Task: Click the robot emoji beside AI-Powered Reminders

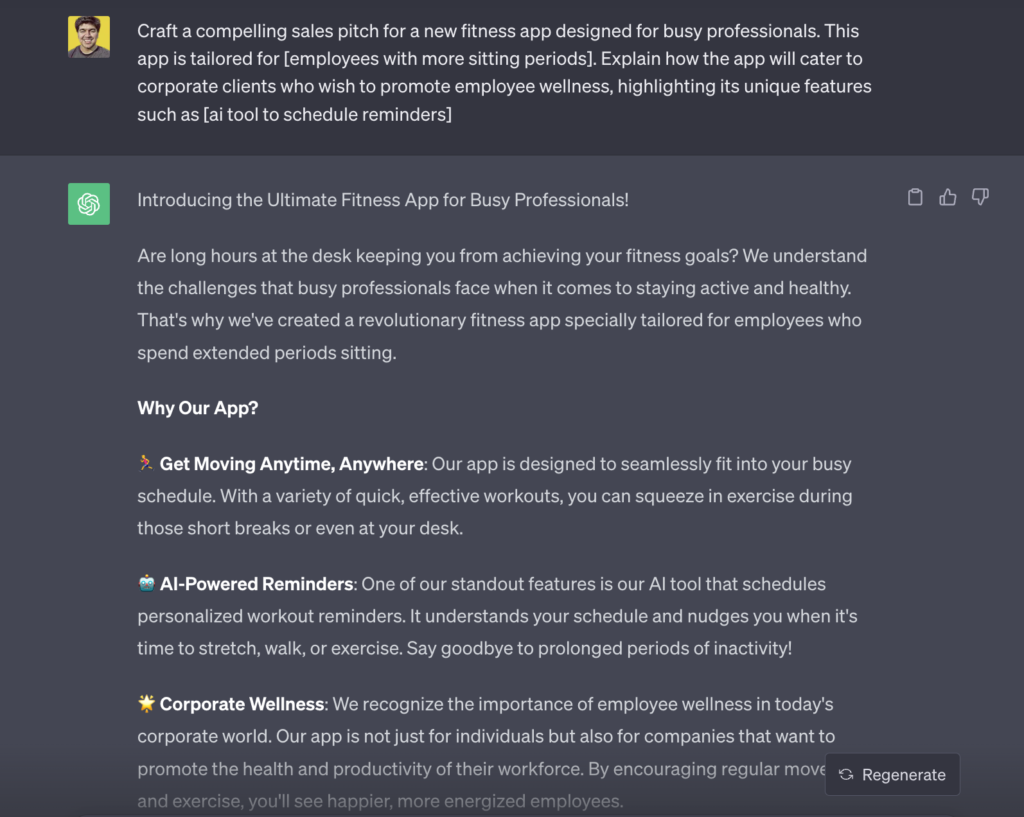Action: [147, 583]
